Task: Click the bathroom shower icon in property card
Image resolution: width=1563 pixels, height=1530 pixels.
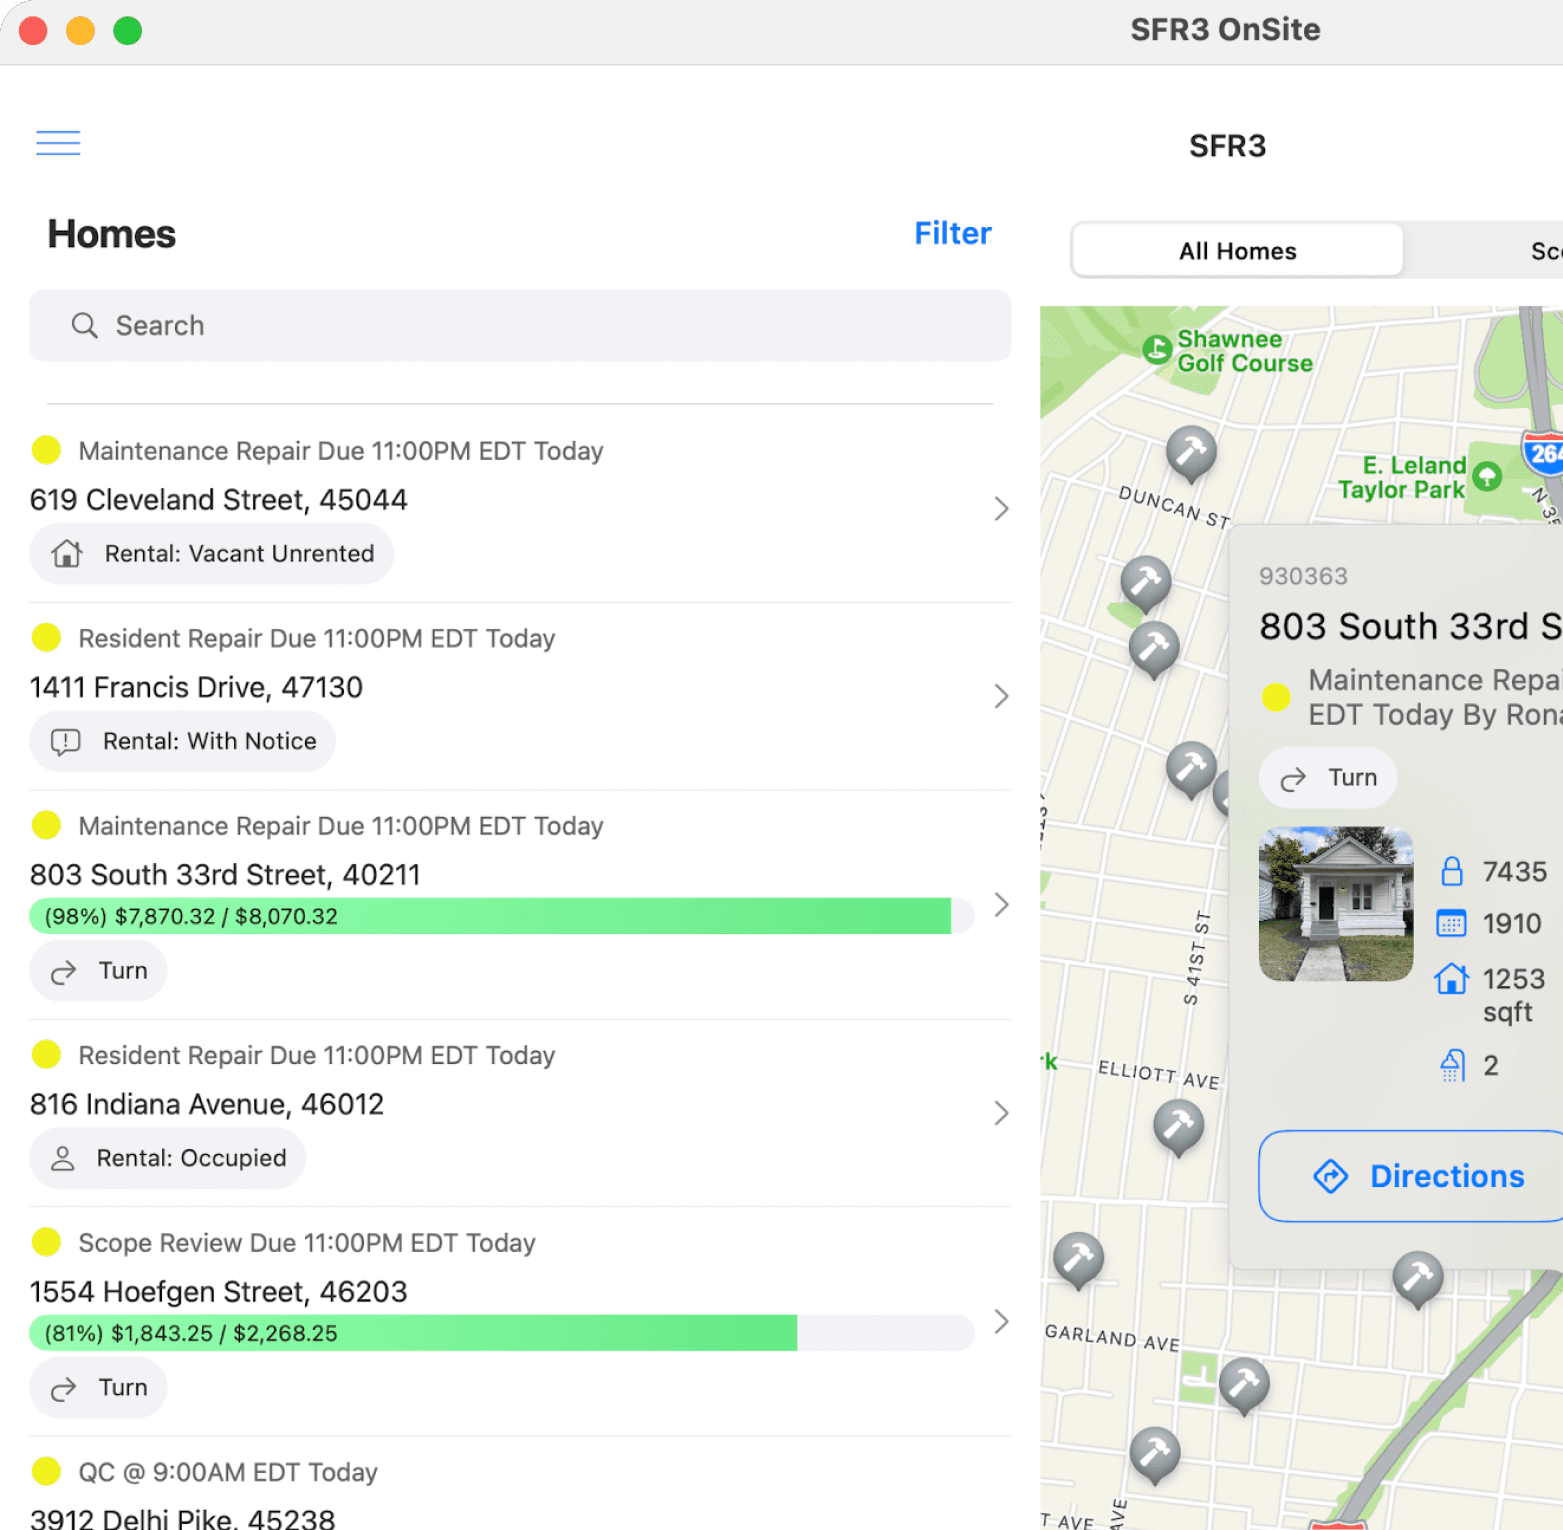Action: pyautogui.click(x=1452, y=1066)
